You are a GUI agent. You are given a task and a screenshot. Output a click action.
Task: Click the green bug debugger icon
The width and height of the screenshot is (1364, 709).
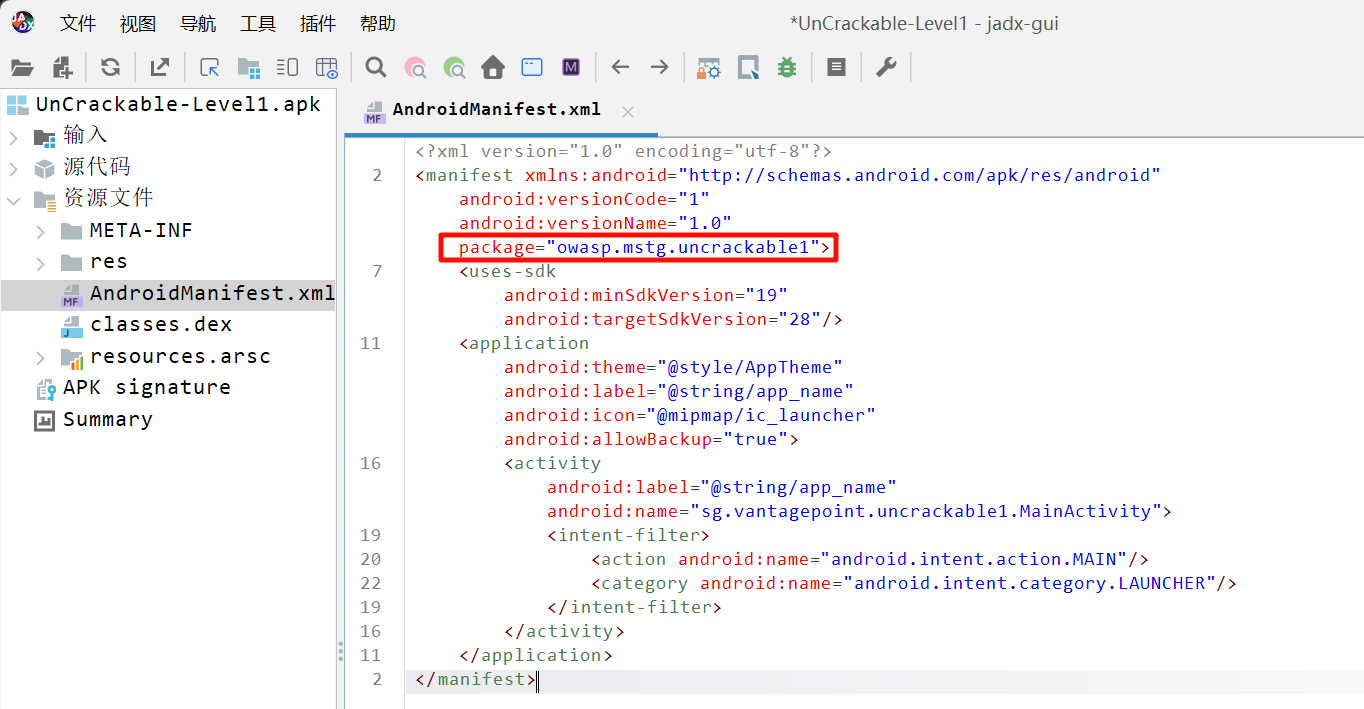[787, 68]
